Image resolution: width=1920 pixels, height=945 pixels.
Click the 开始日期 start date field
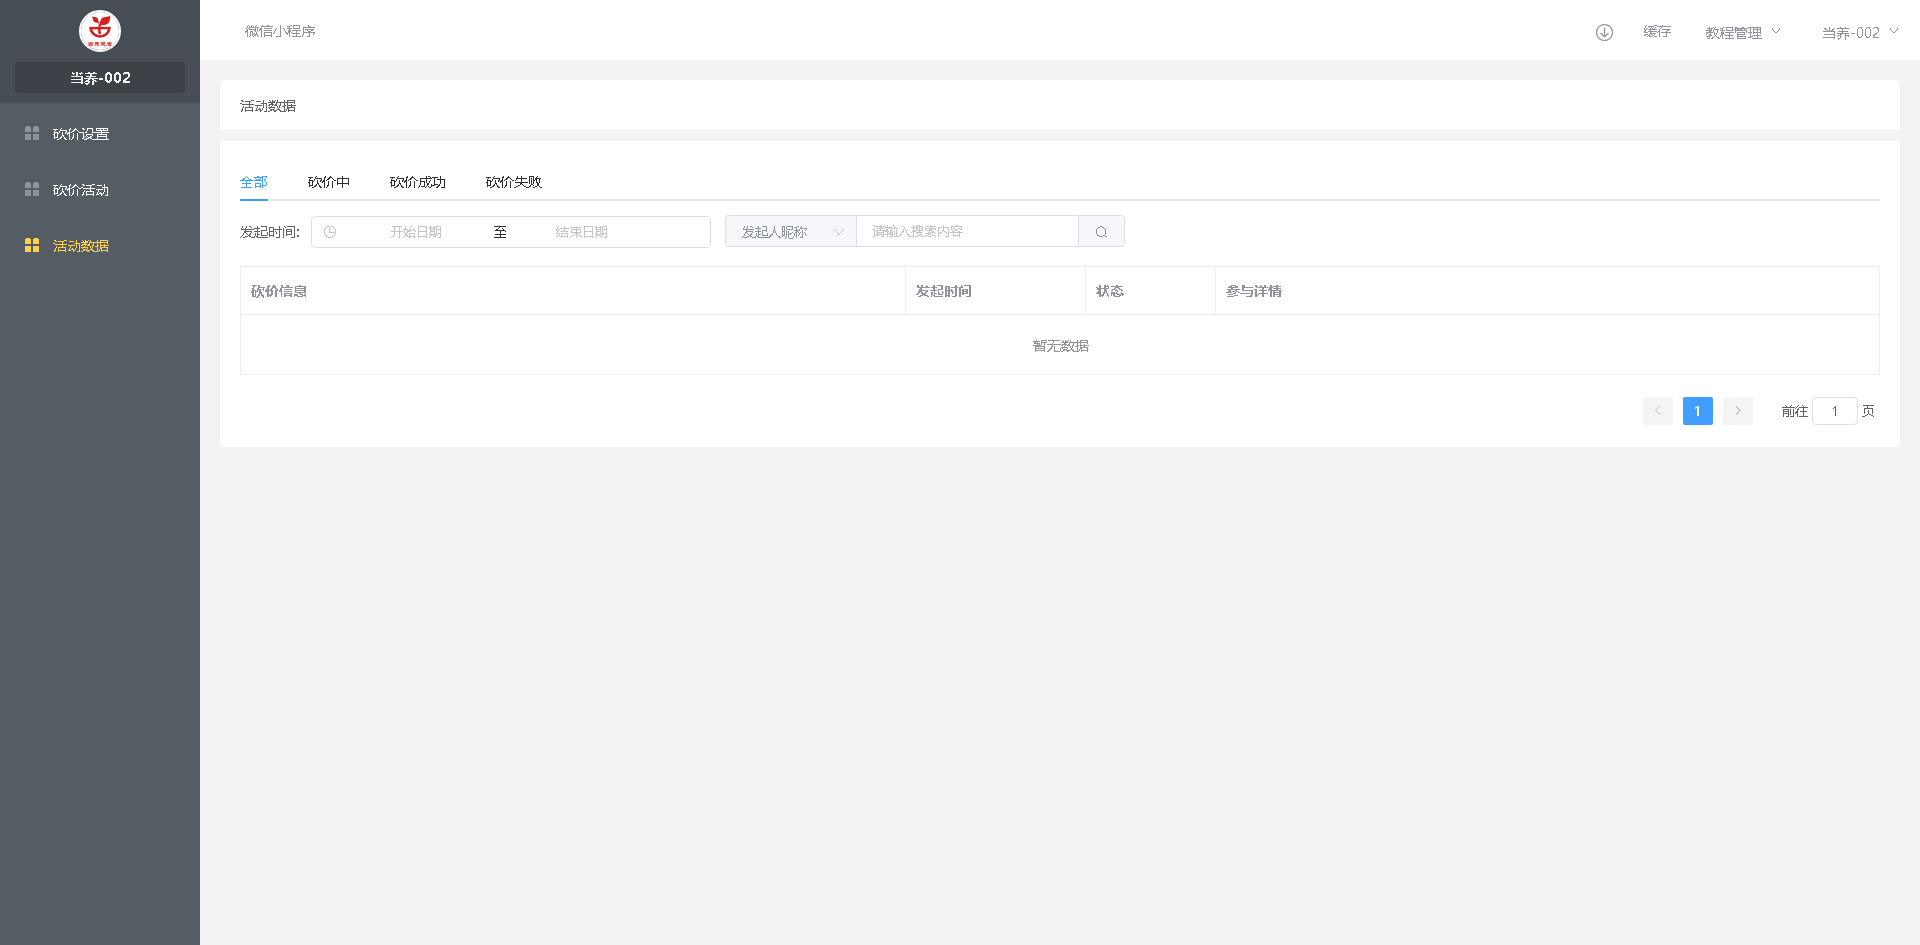tap(416, 232)
